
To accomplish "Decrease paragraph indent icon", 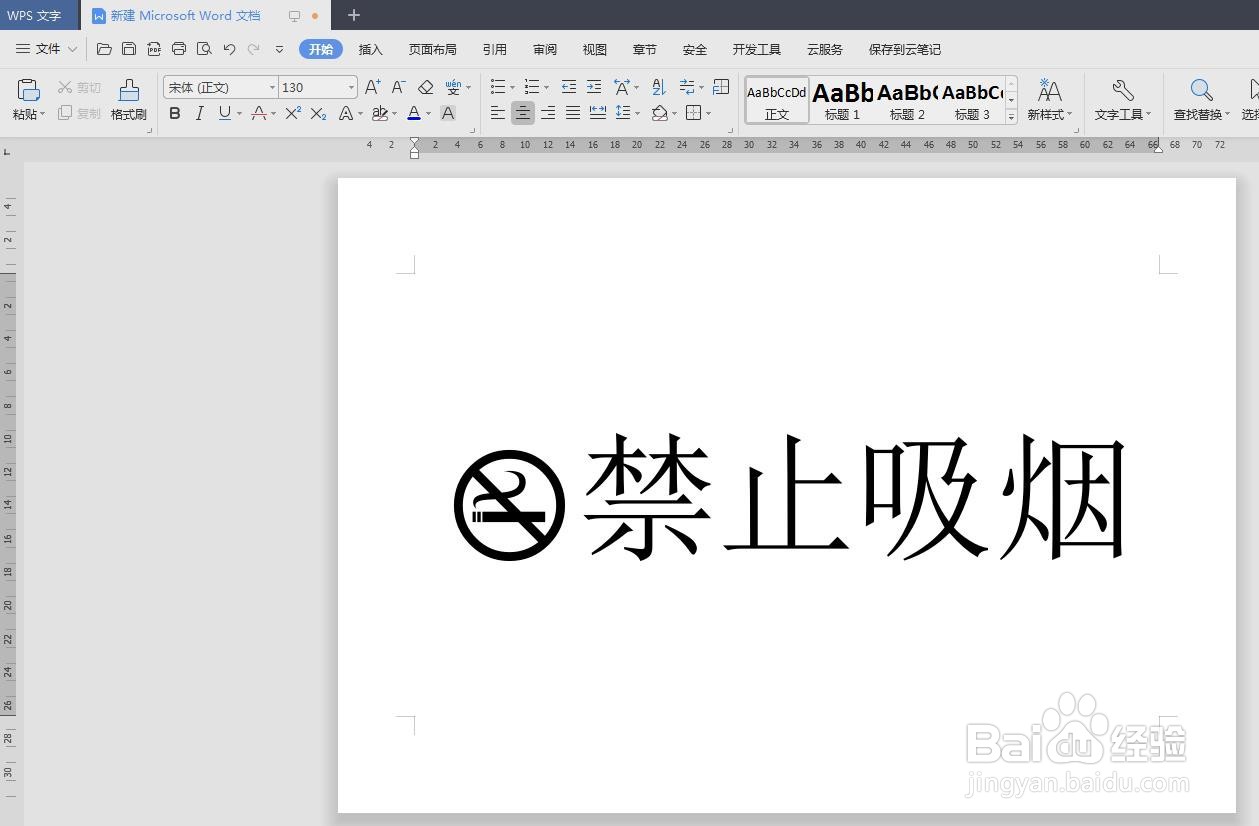I will (x=569, y=87).
